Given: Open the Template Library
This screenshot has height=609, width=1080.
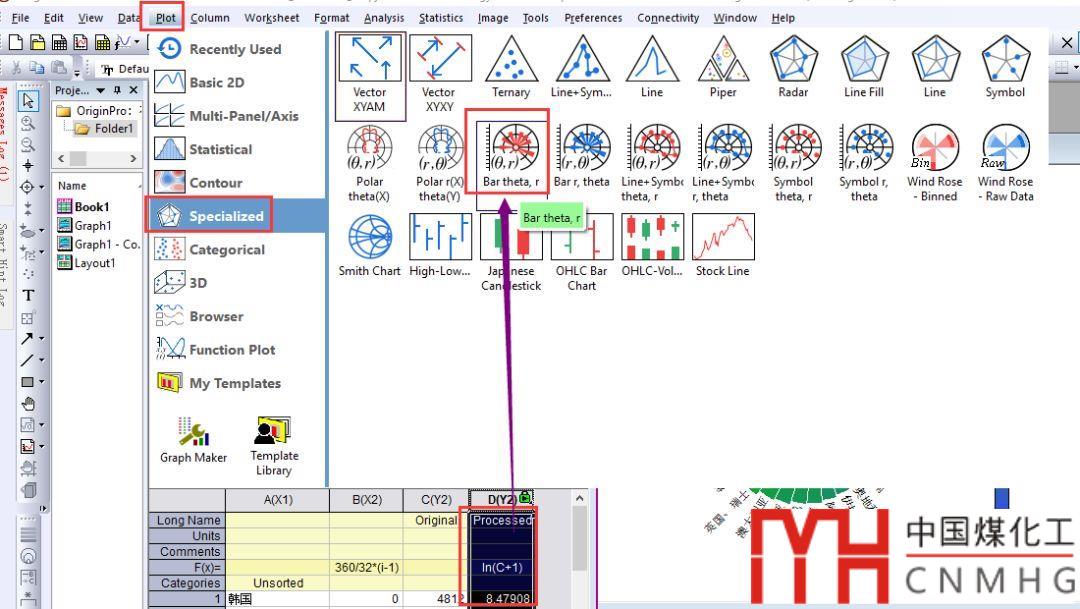Looking at the screenshot, I should click(x=273, y=446).
